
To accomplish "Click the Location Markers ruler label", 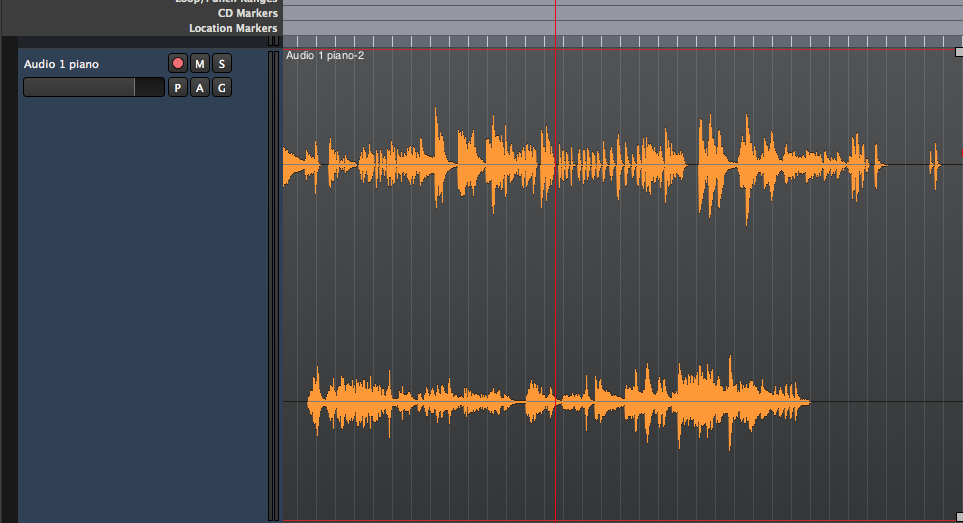I will coord(233,28).
